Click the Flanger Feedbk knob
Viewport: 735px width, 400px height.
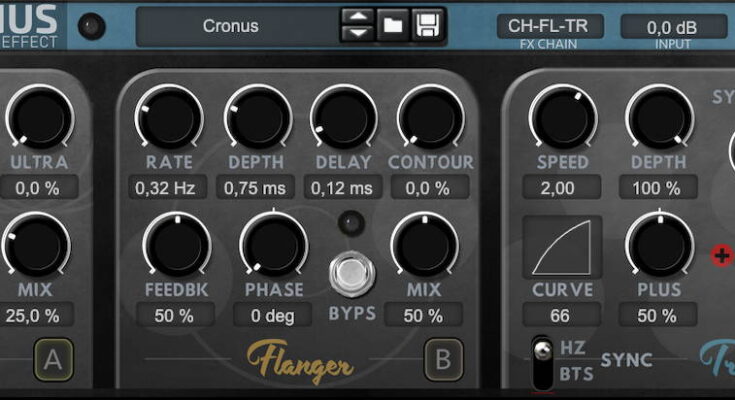click(176, 246)
